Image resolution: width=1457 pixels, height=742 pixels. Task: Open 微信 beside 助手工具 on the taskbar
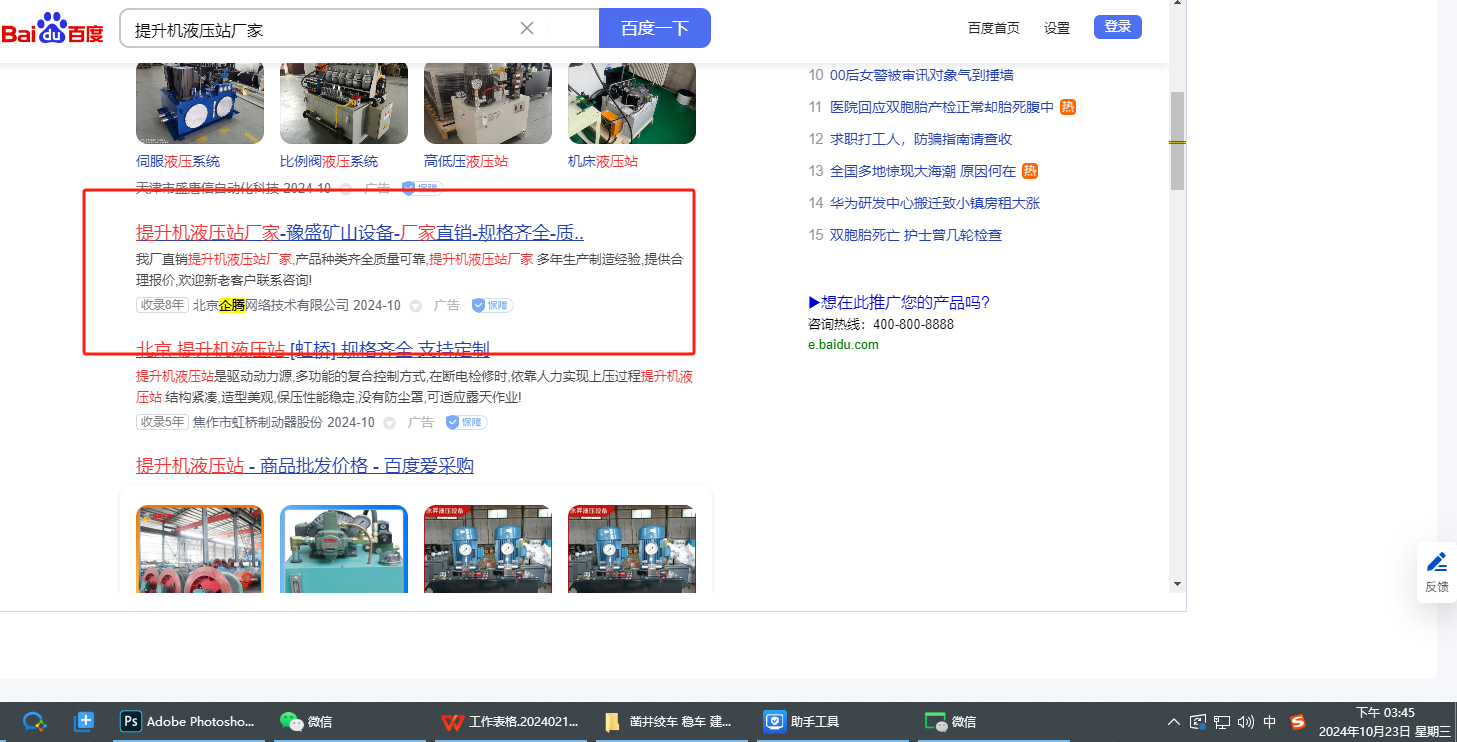994,721
